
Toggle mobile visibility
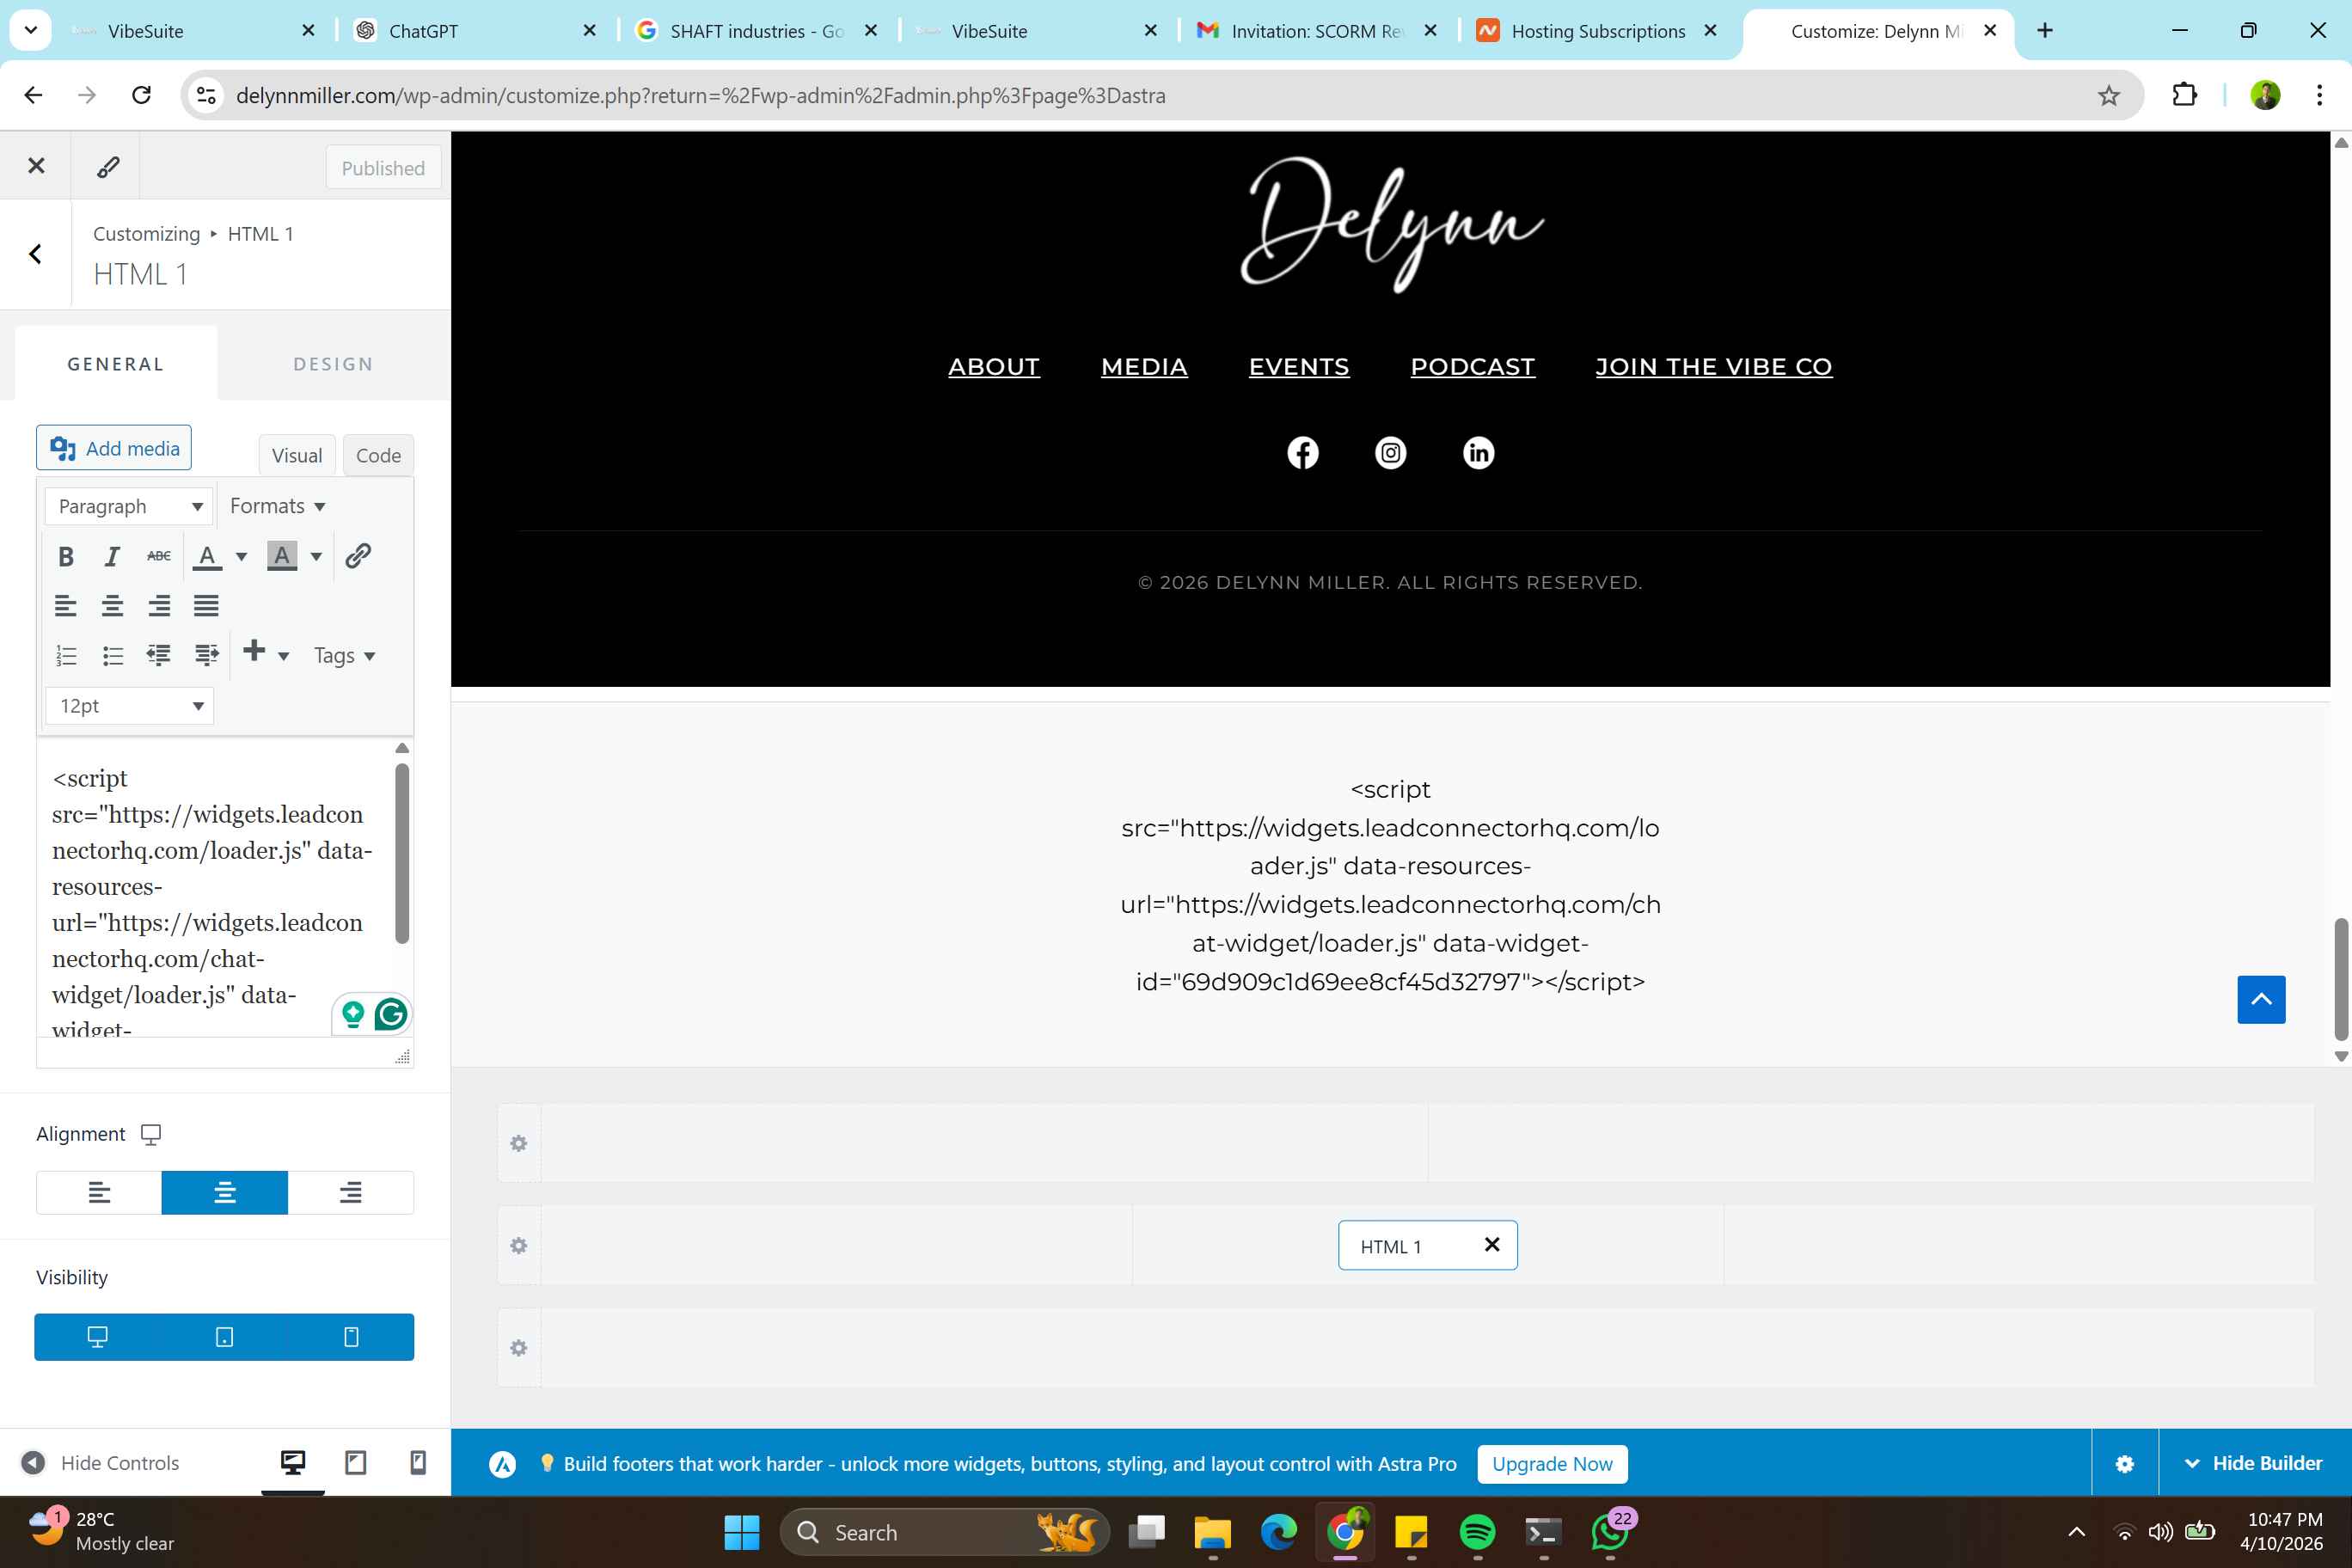351,1337
